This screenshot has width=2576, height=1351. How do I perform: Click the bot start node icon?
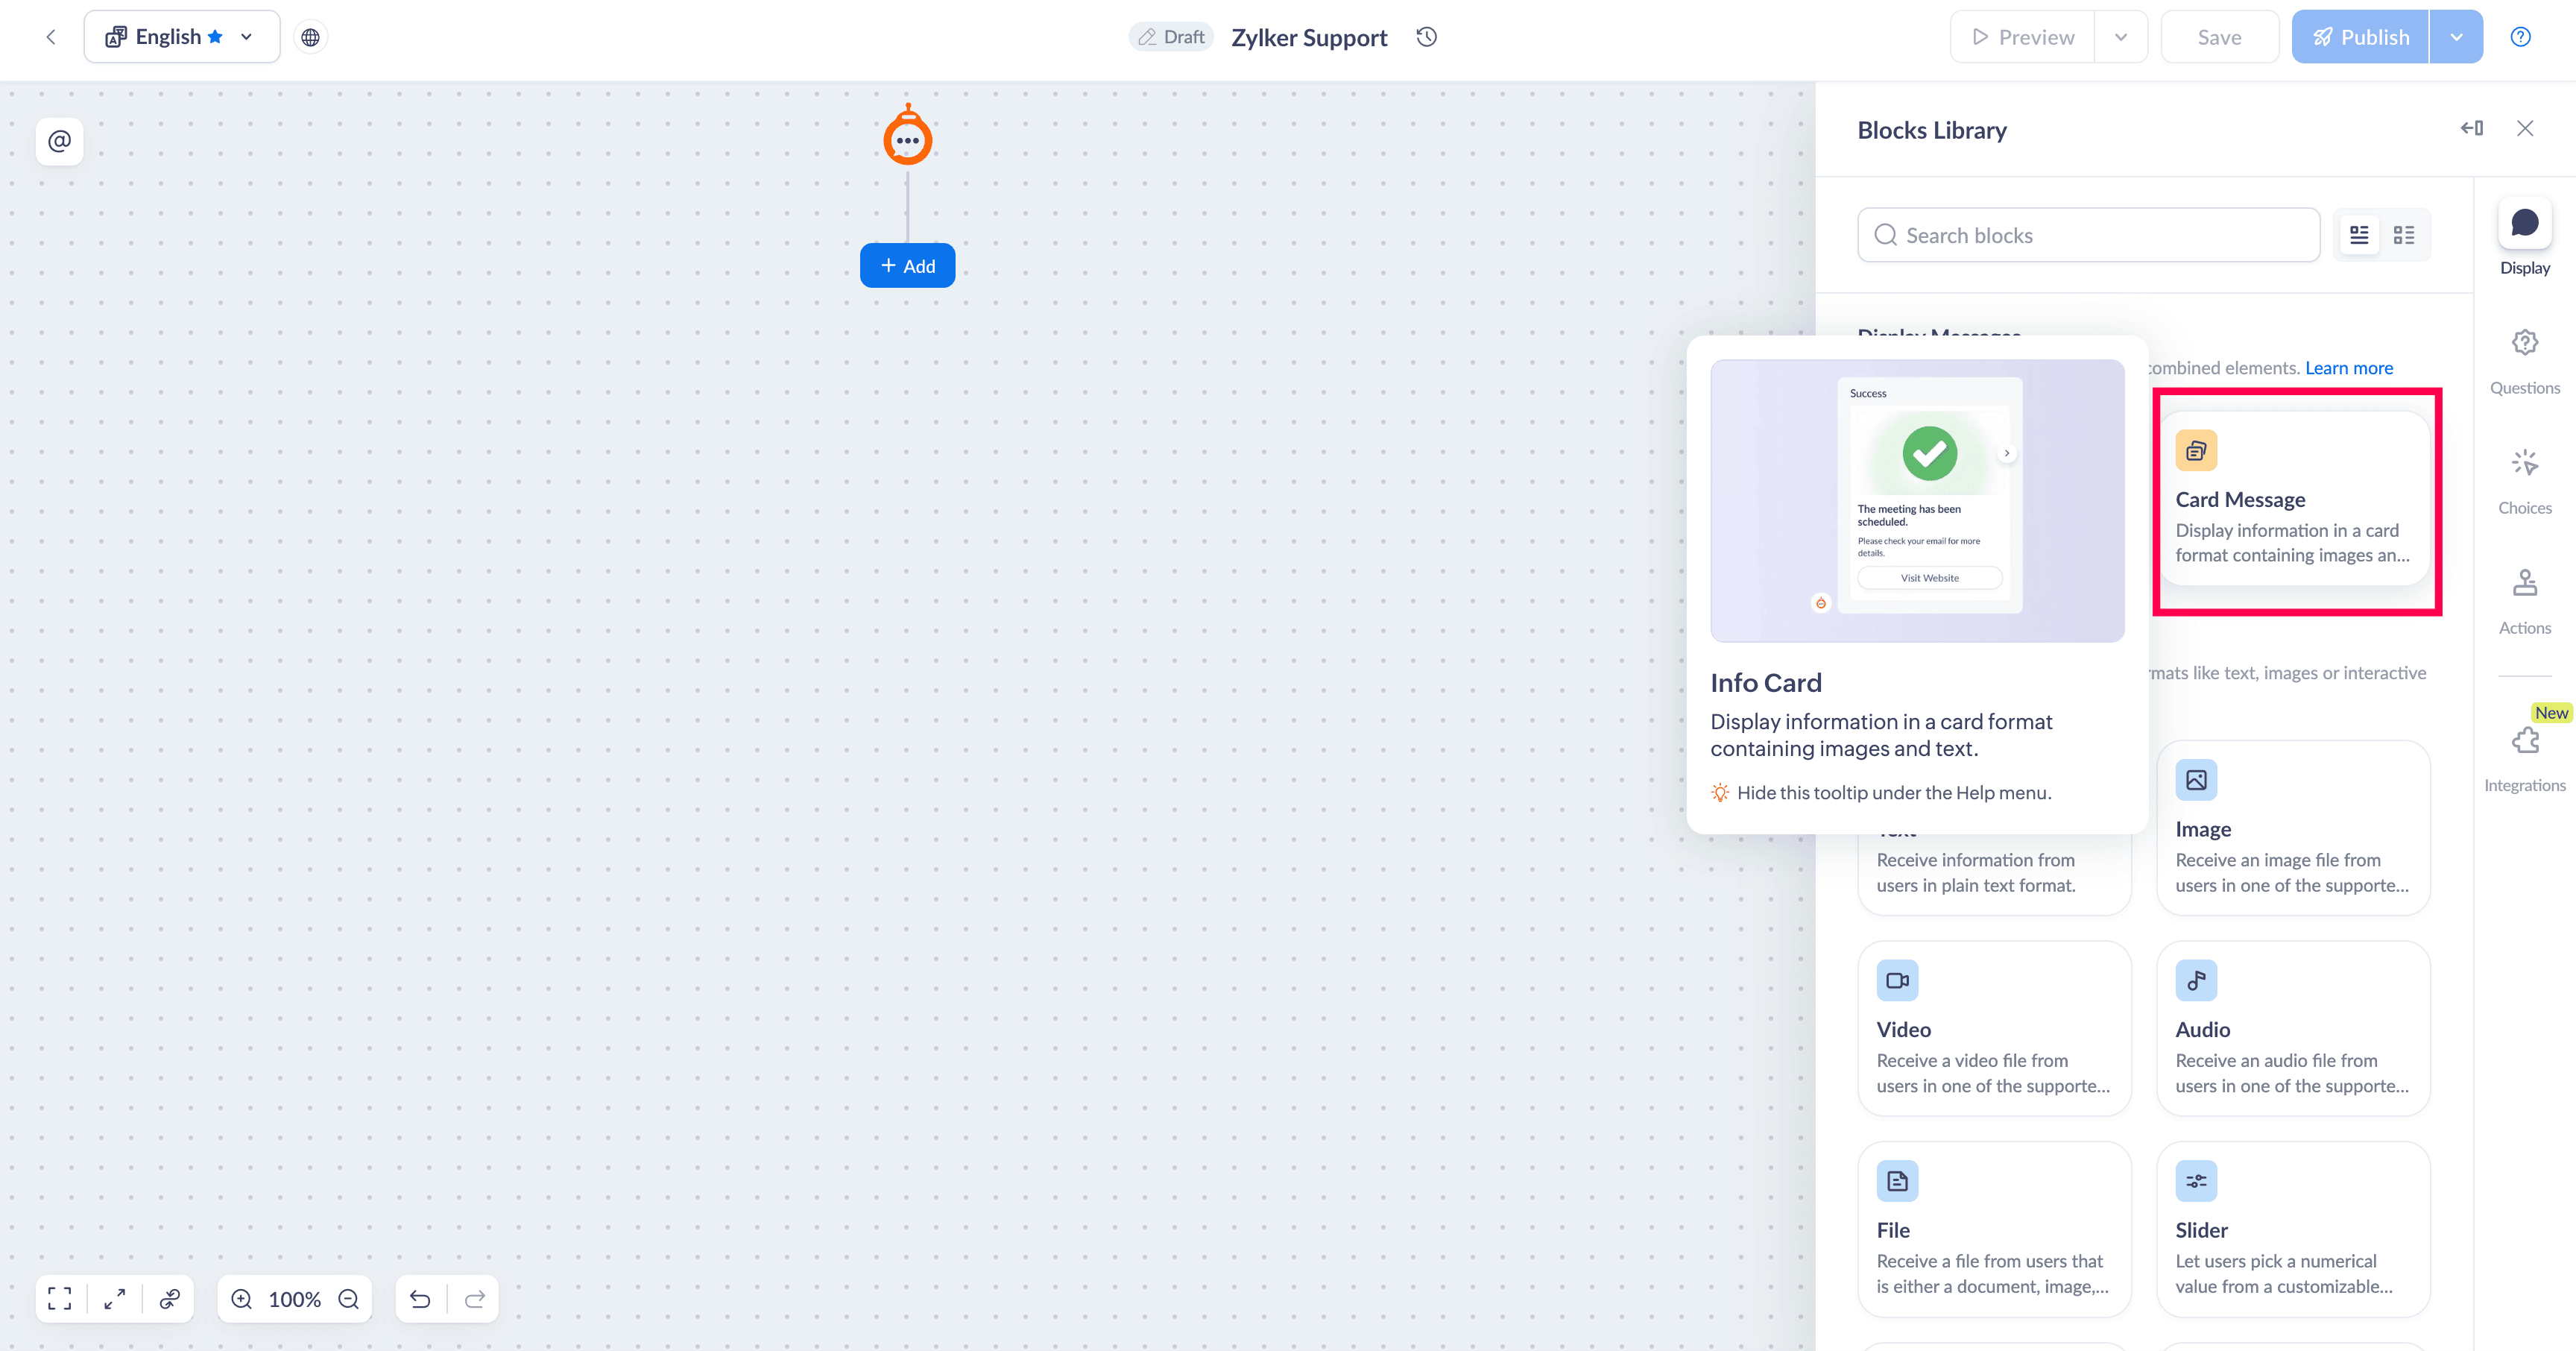(907, 139)
